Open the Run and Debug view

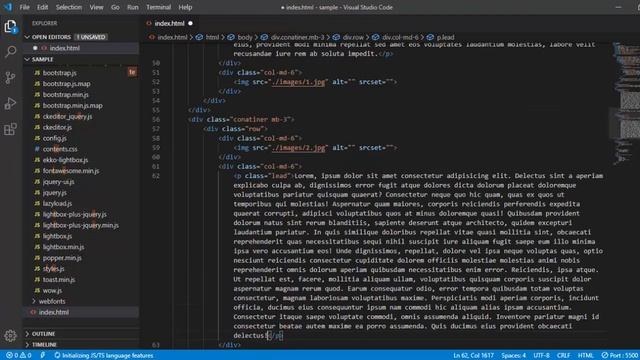[x=10, y=103]
